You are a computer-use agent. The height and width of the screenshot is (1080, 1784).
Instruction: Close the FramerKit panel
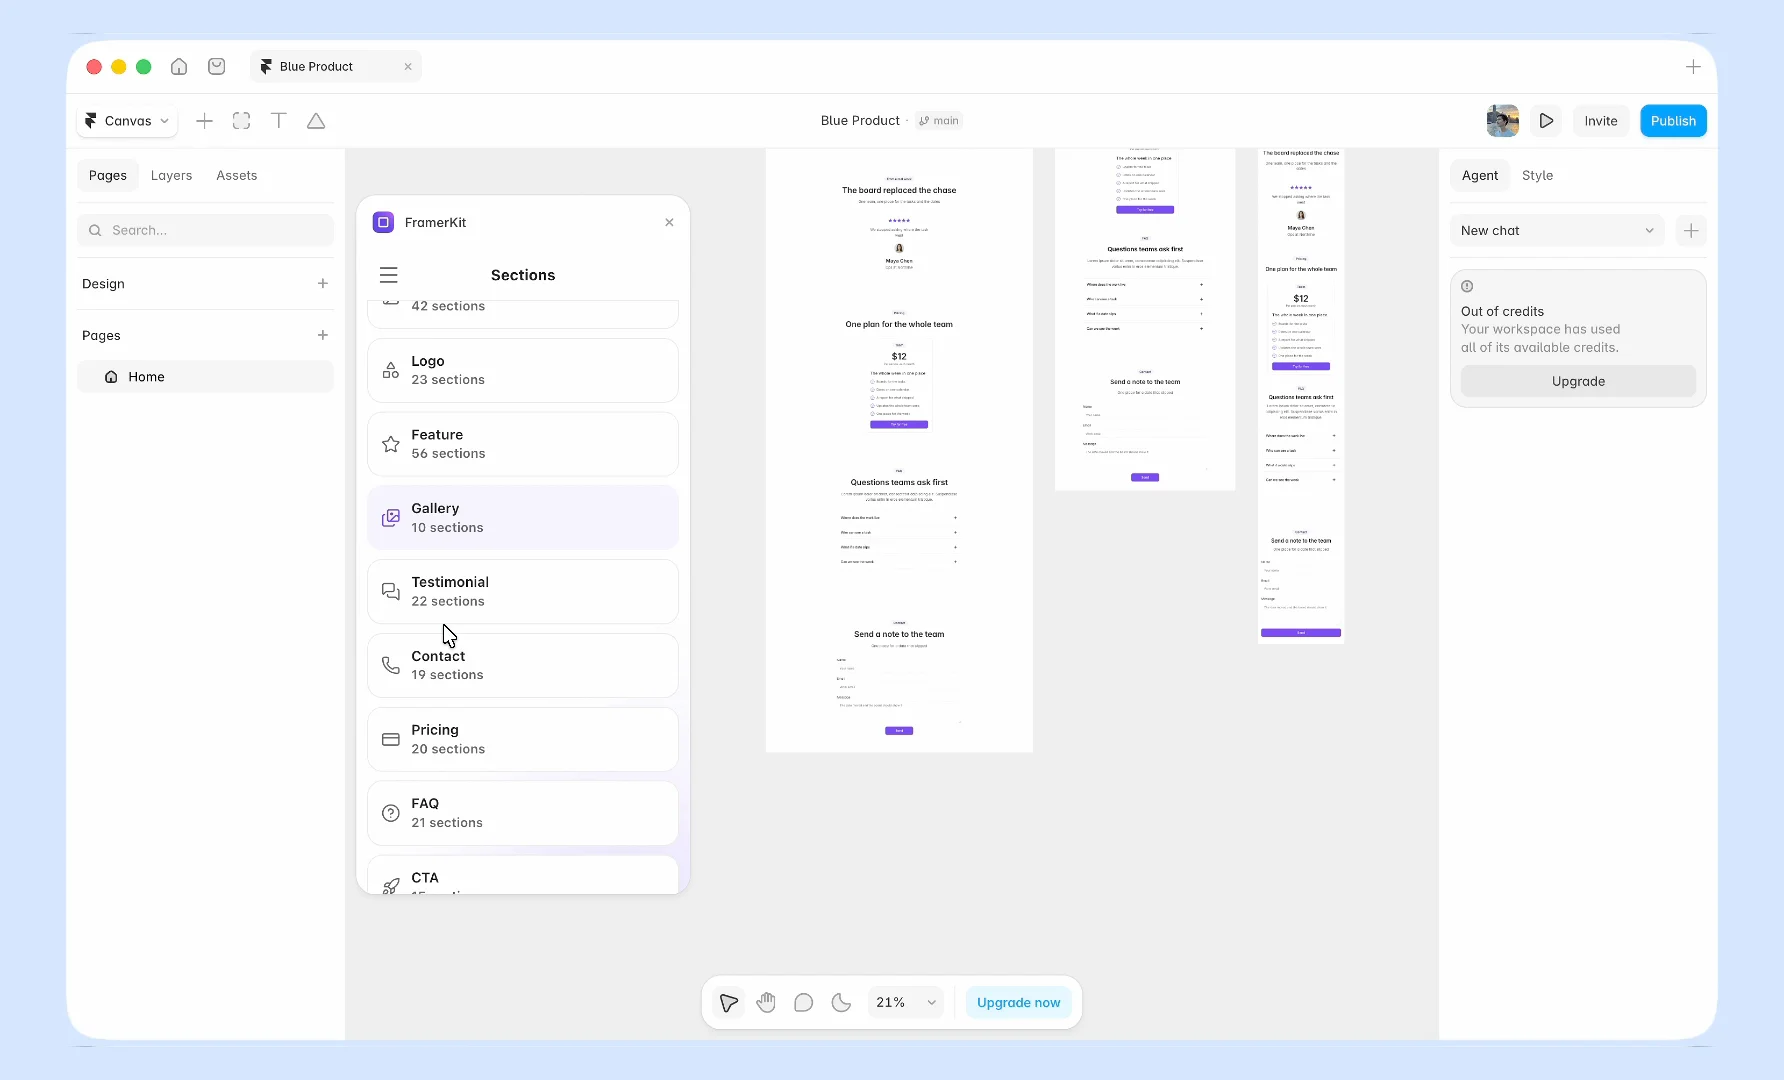coord(669,222)
